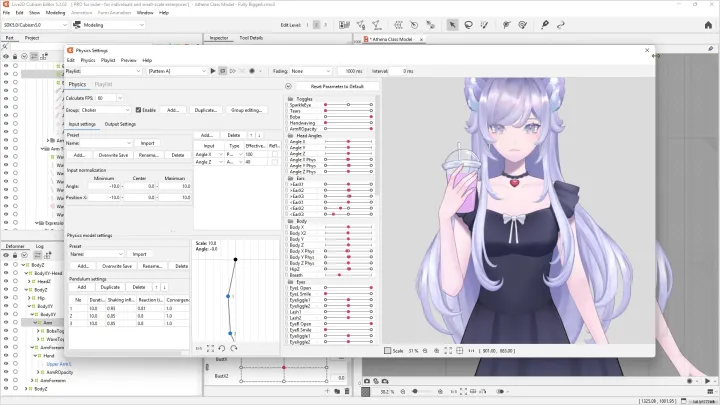Switch to the Playlist tab
720x405 pixels.
(103, 84)
